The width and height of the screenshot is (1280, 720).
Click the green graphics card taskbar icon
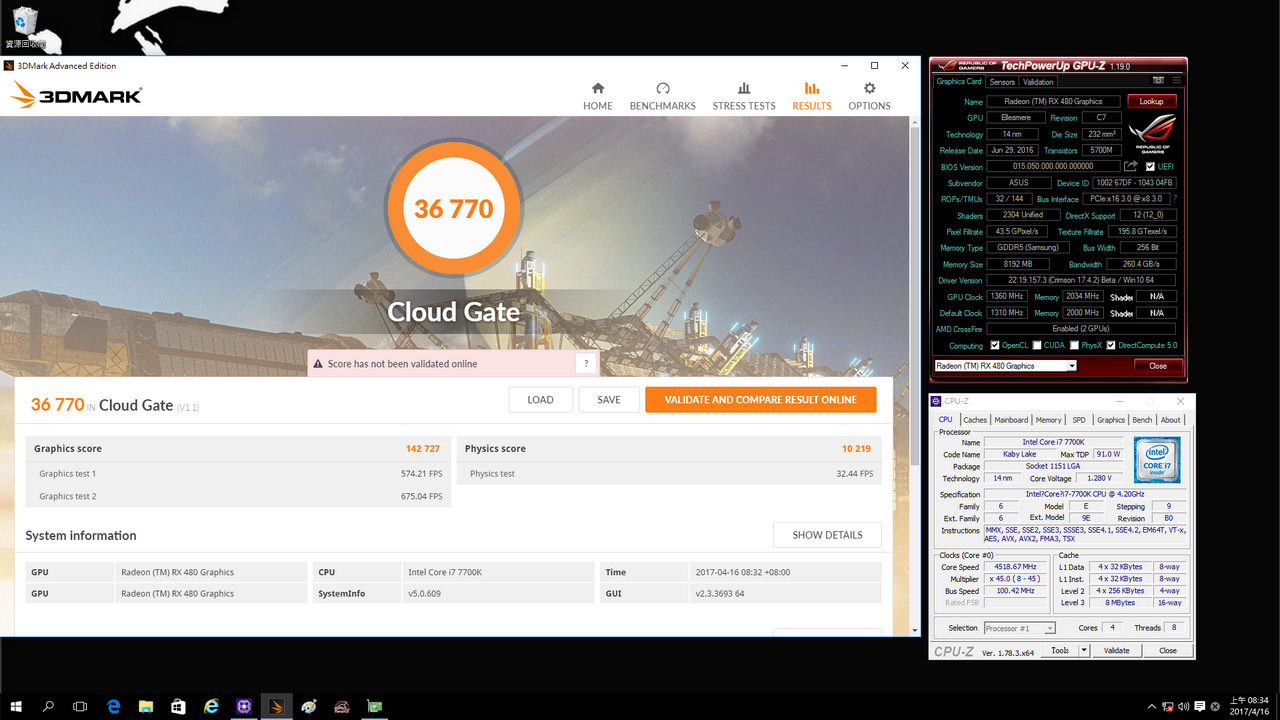coord(374,706)
